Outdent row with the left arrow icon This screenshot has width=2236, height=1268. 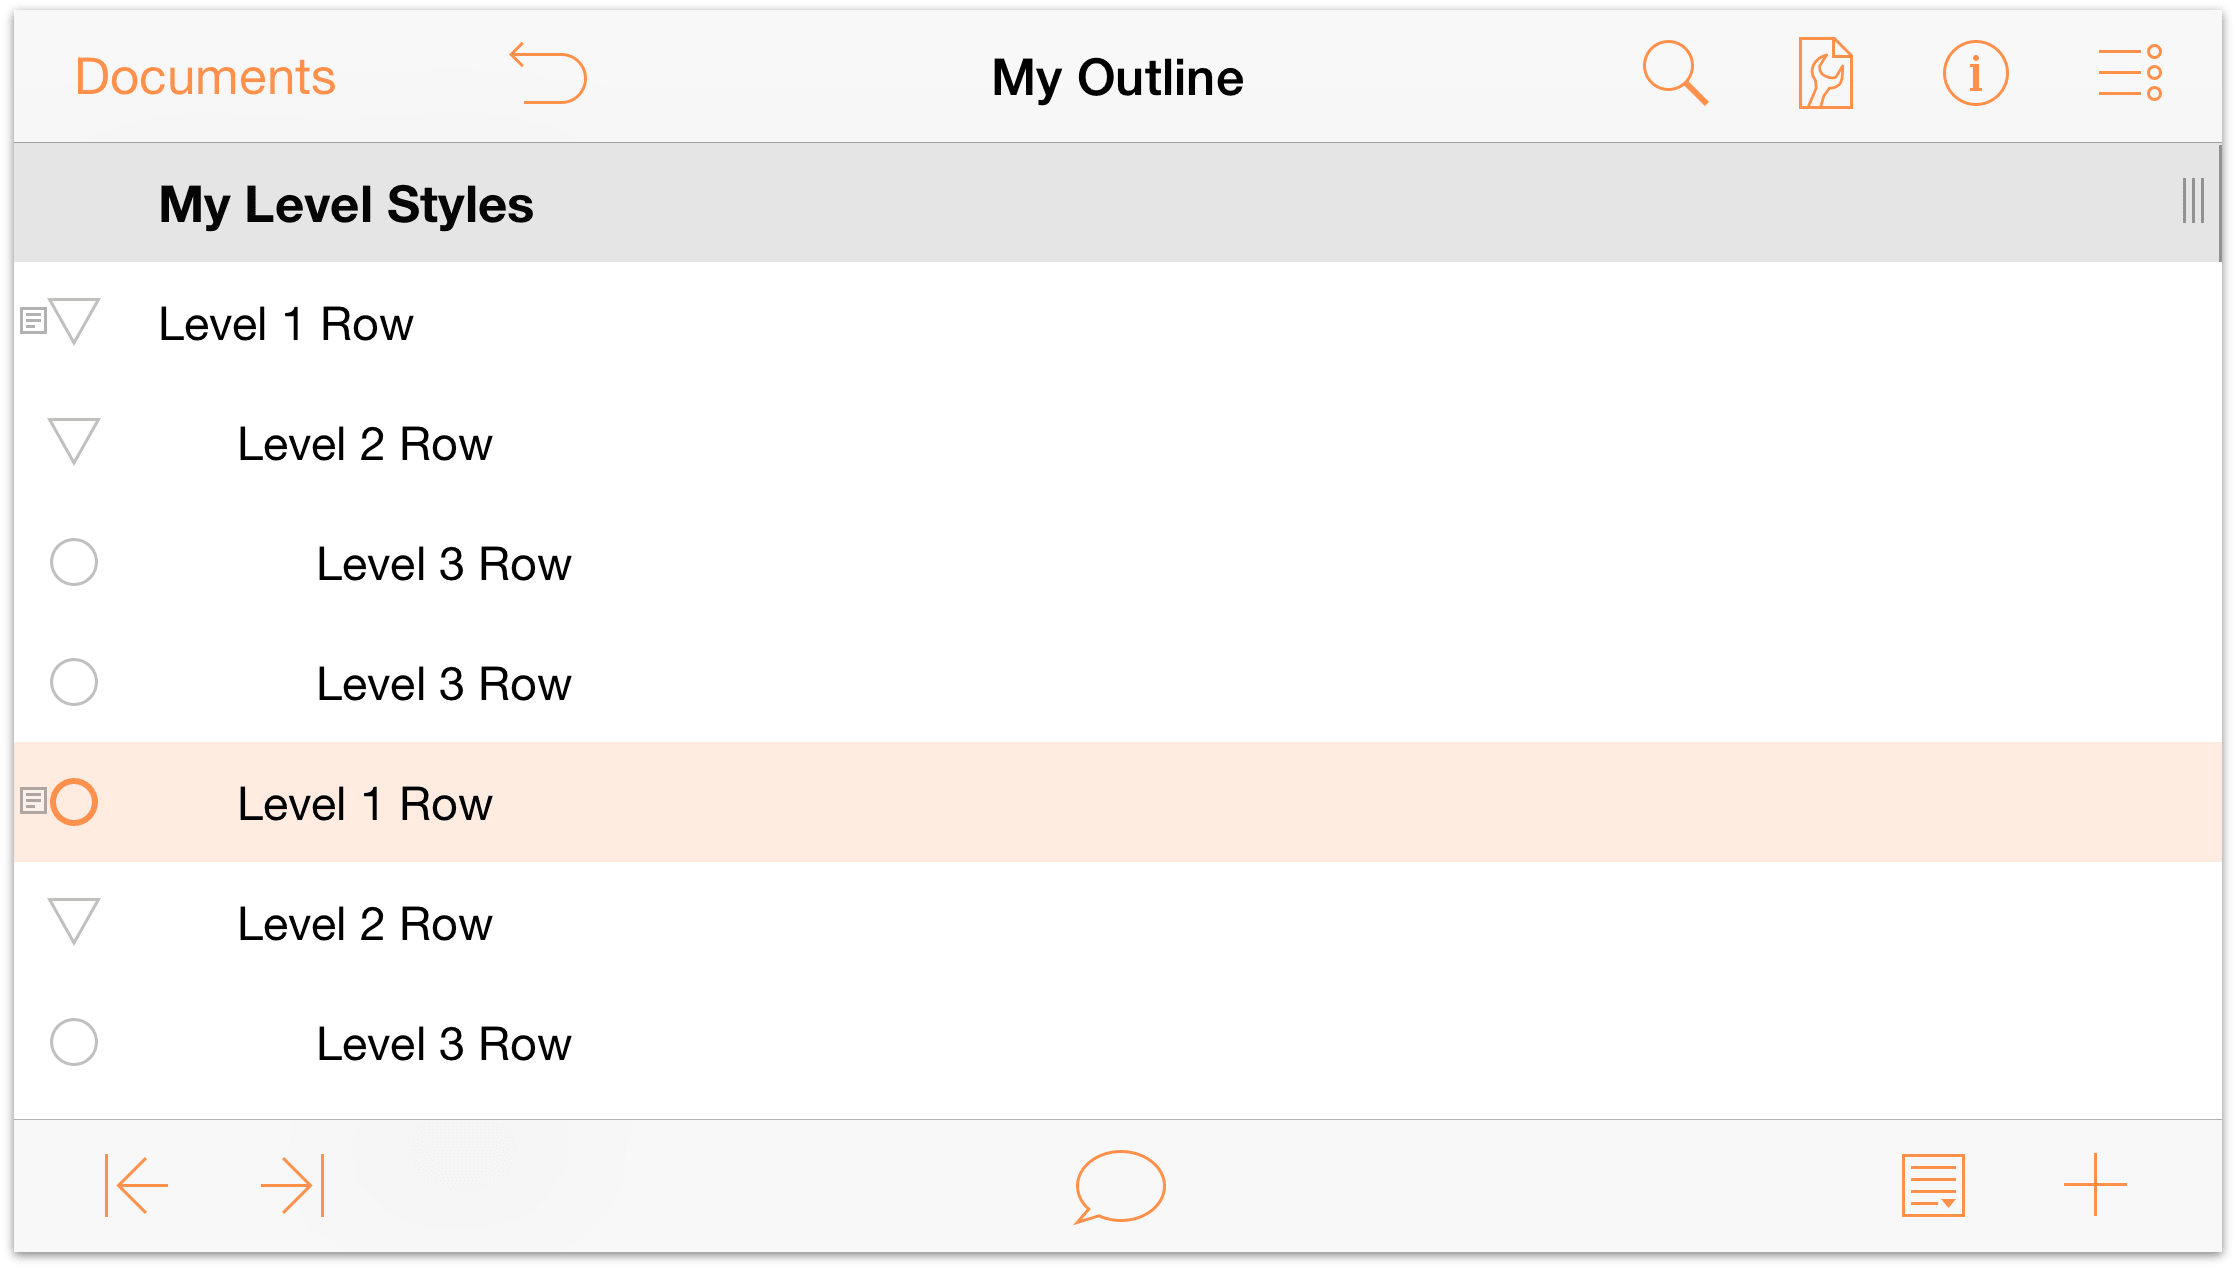(x=137, y=1186)
